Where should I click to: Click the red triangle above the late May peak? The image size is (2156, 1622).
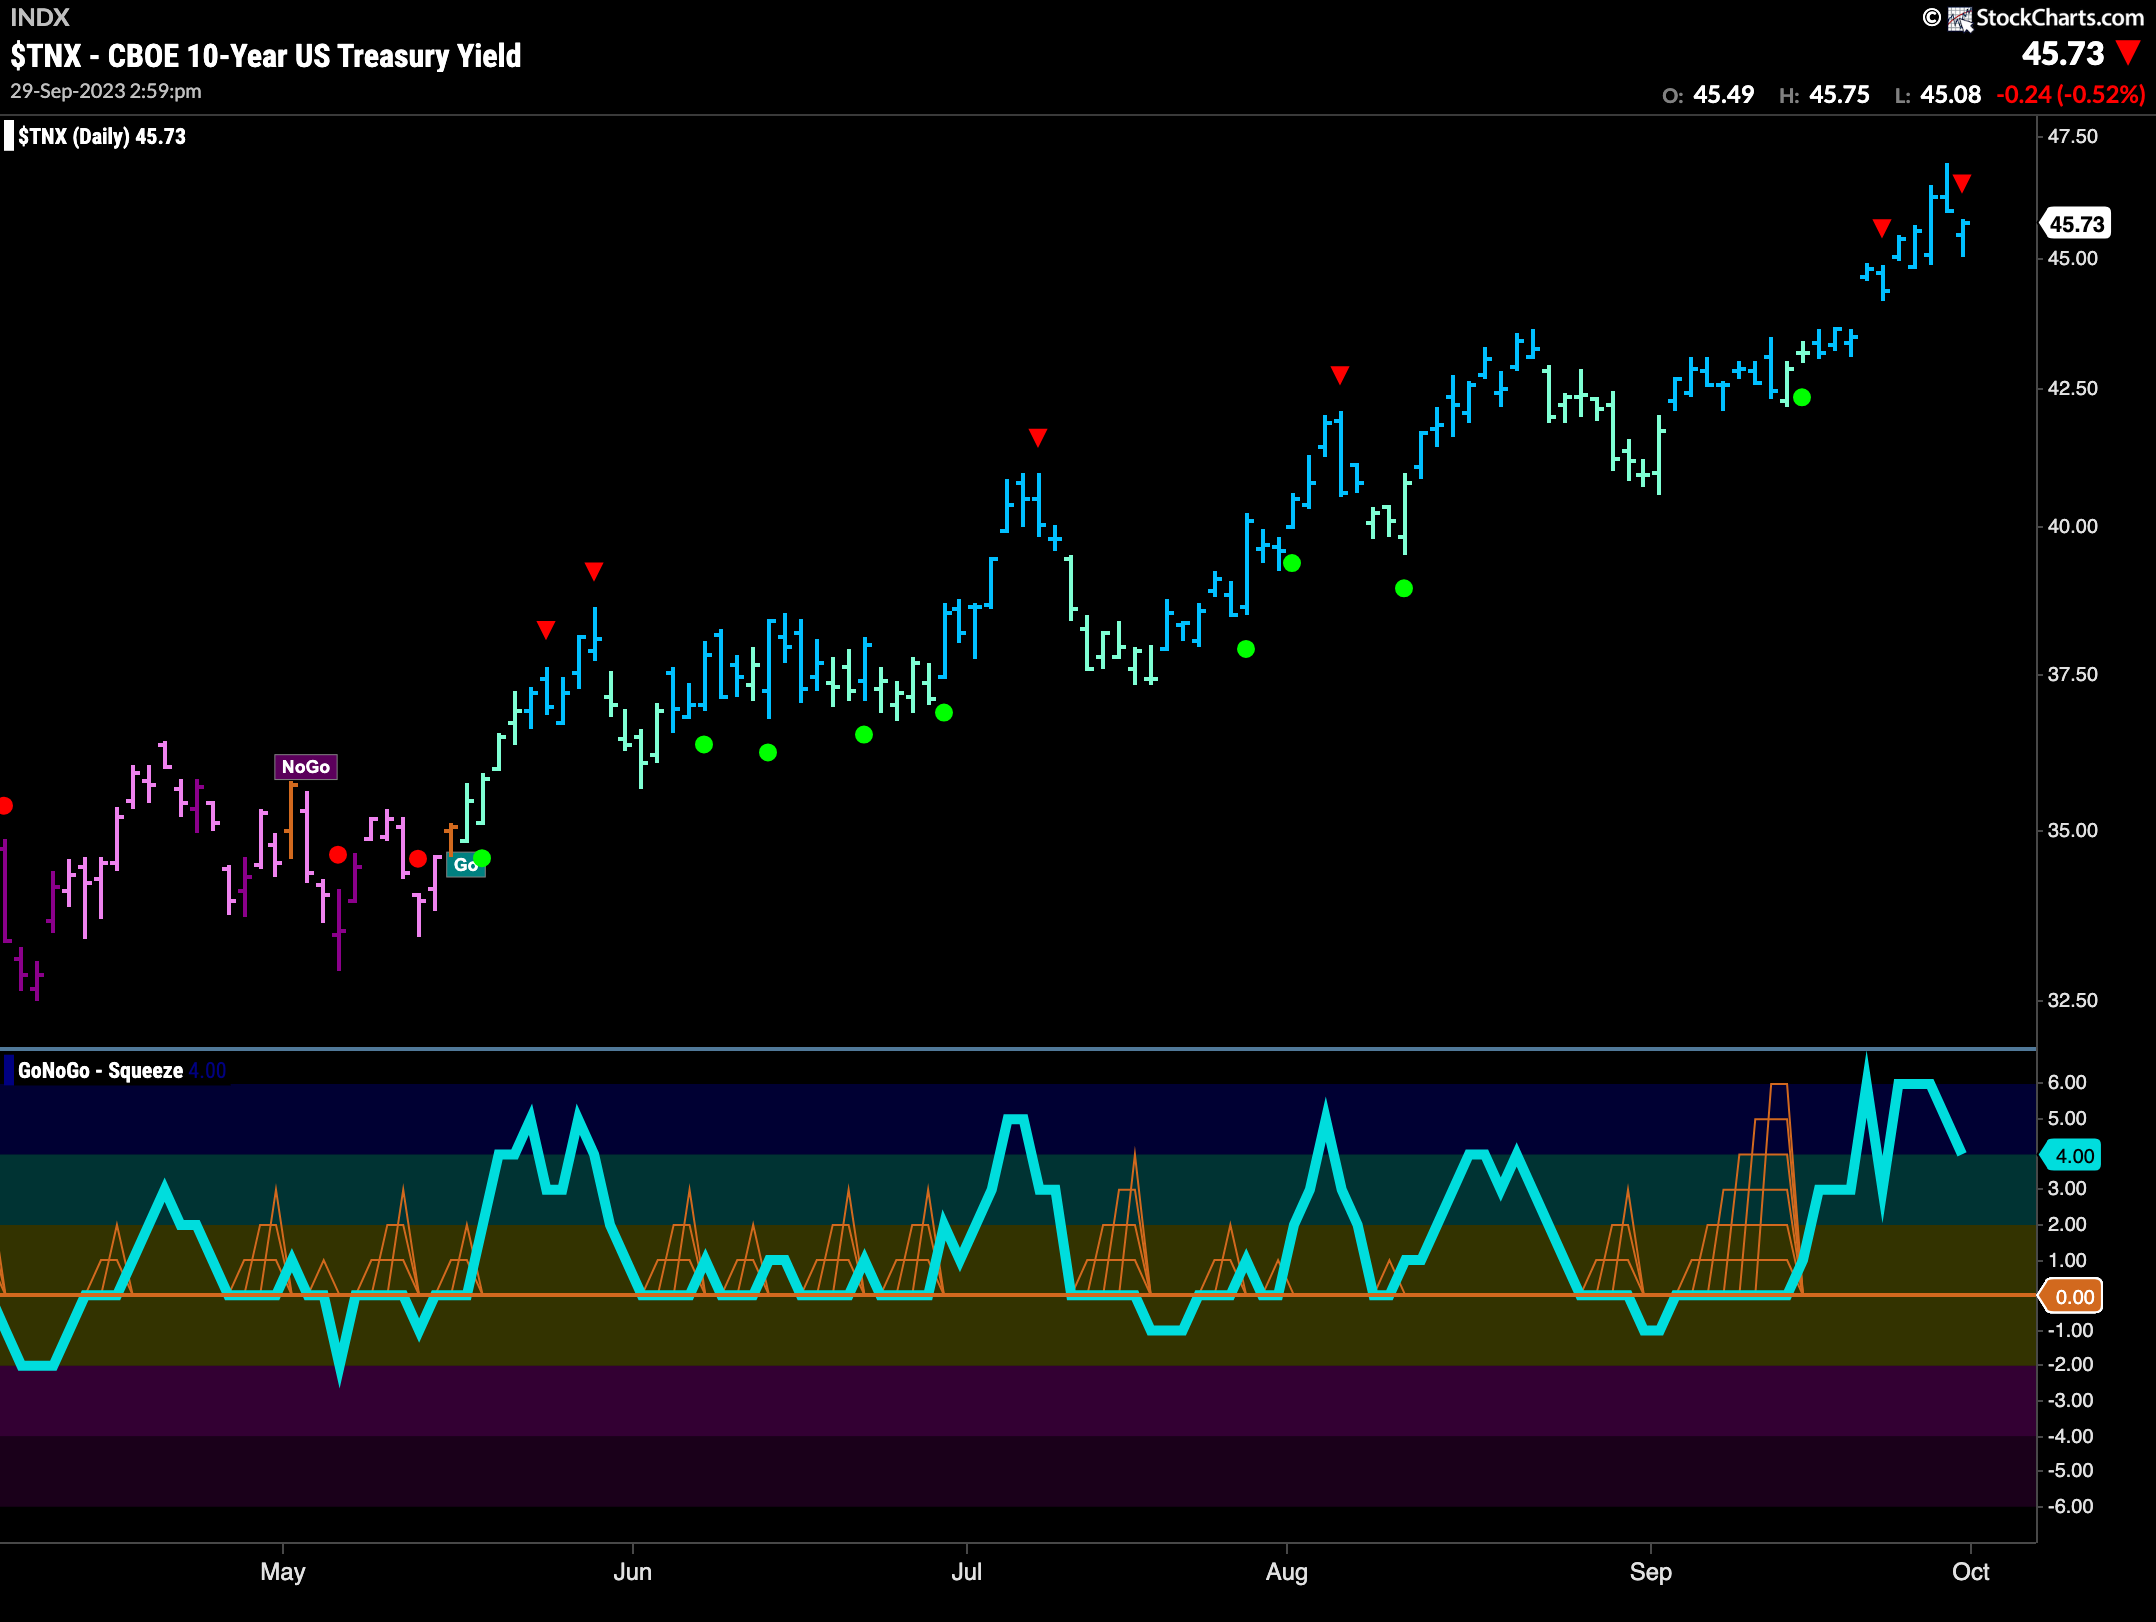[594, 571]
